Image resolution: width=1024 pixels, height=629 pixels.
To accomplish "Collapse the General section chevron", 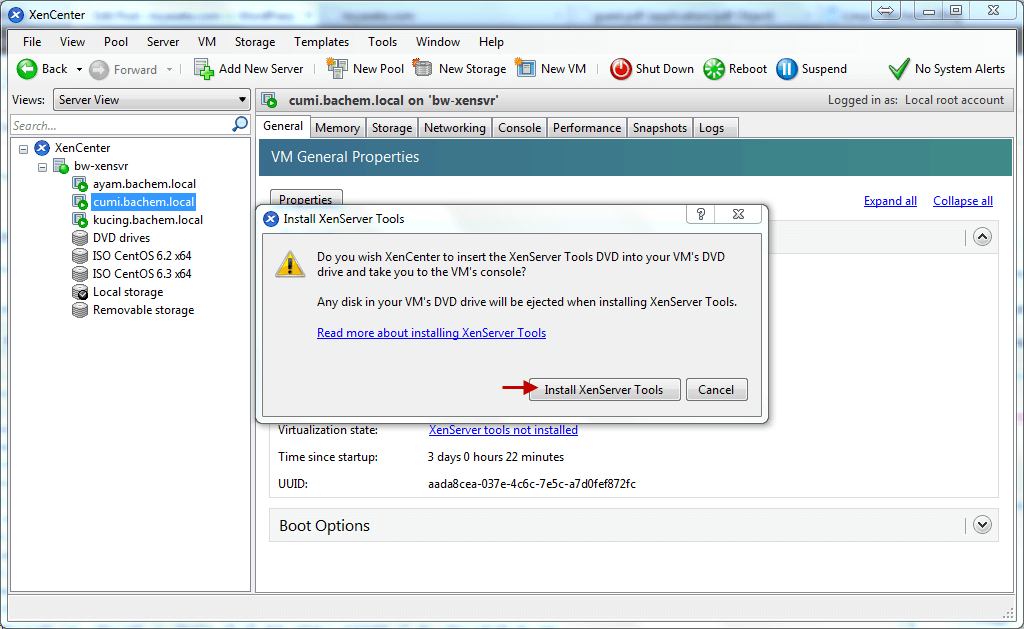I will (982, 237).
